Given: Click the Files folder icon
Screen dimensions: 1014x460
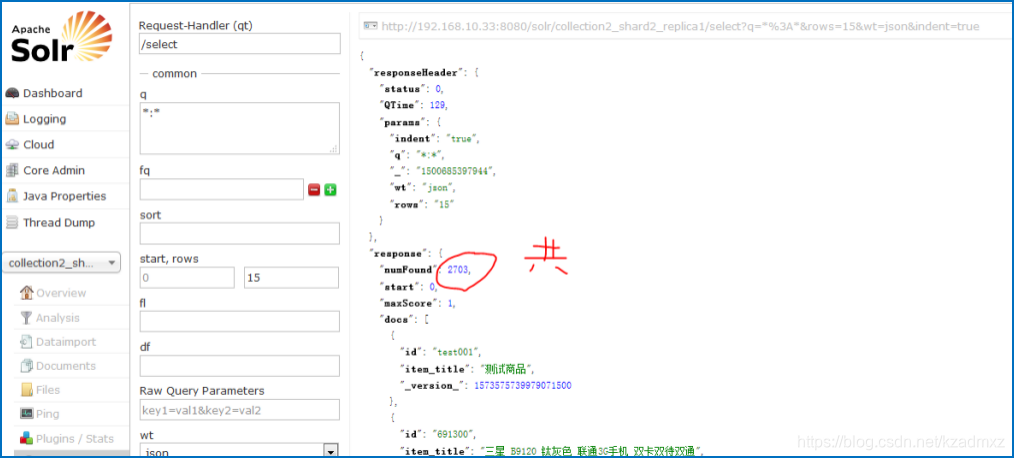Looking at the screenshot, I should click(27, 390).
